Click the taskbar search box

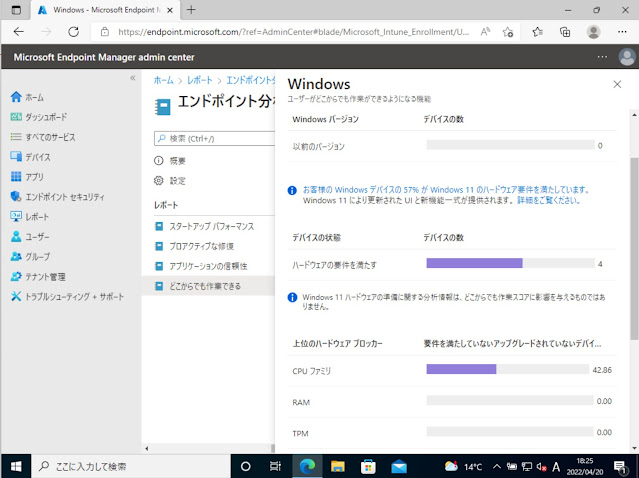[131, 466]
